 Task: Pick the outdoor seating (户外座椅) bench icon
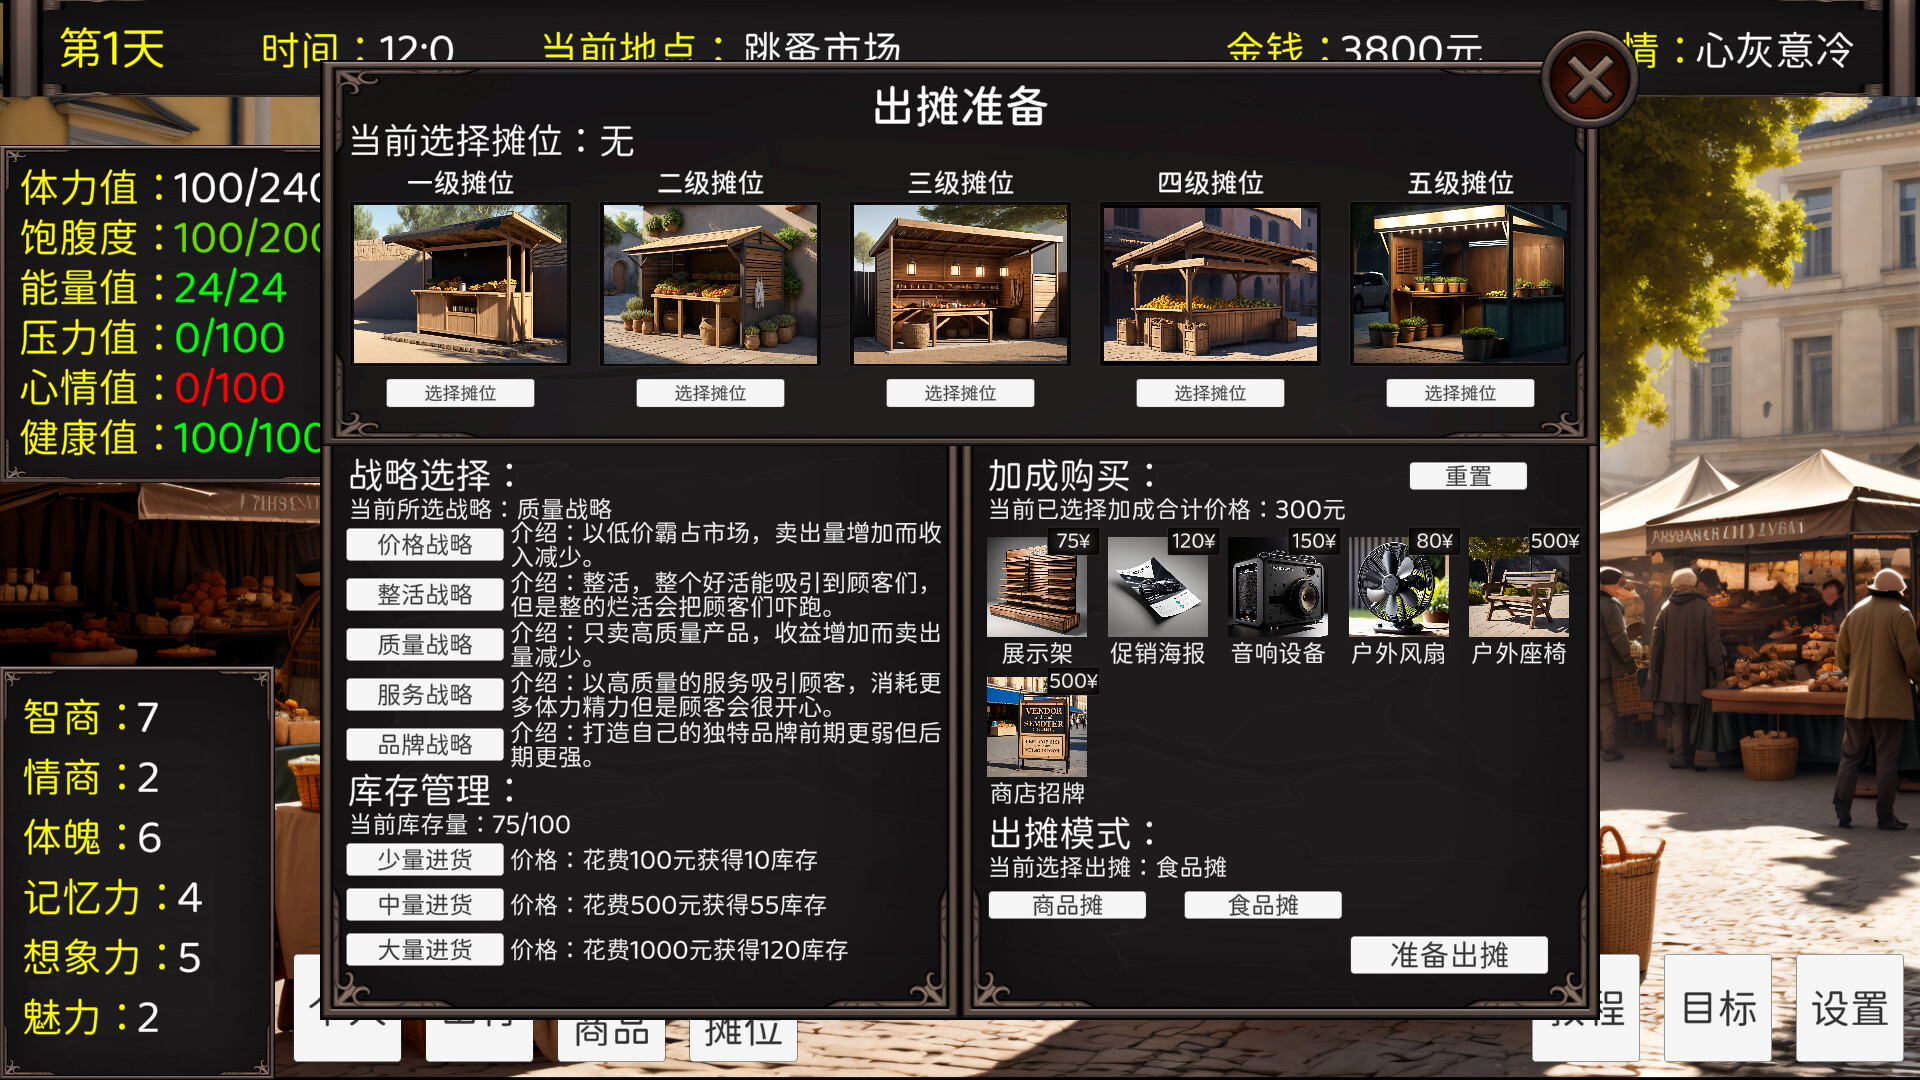pyautogui.click(x=1518, y=588)
